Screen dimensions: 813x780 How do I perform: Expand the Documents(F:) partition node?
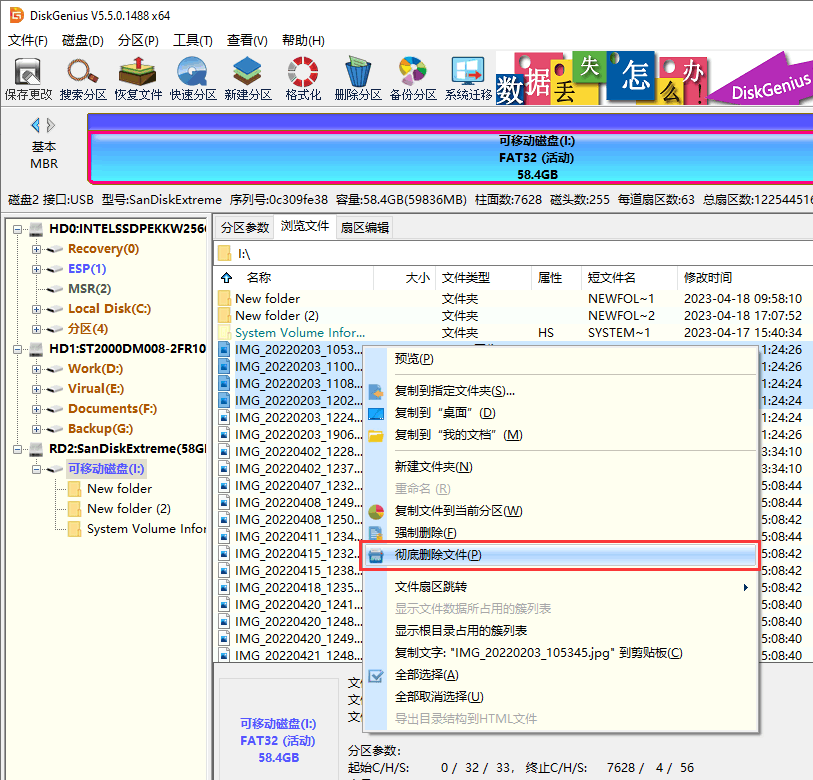(36, 409)
